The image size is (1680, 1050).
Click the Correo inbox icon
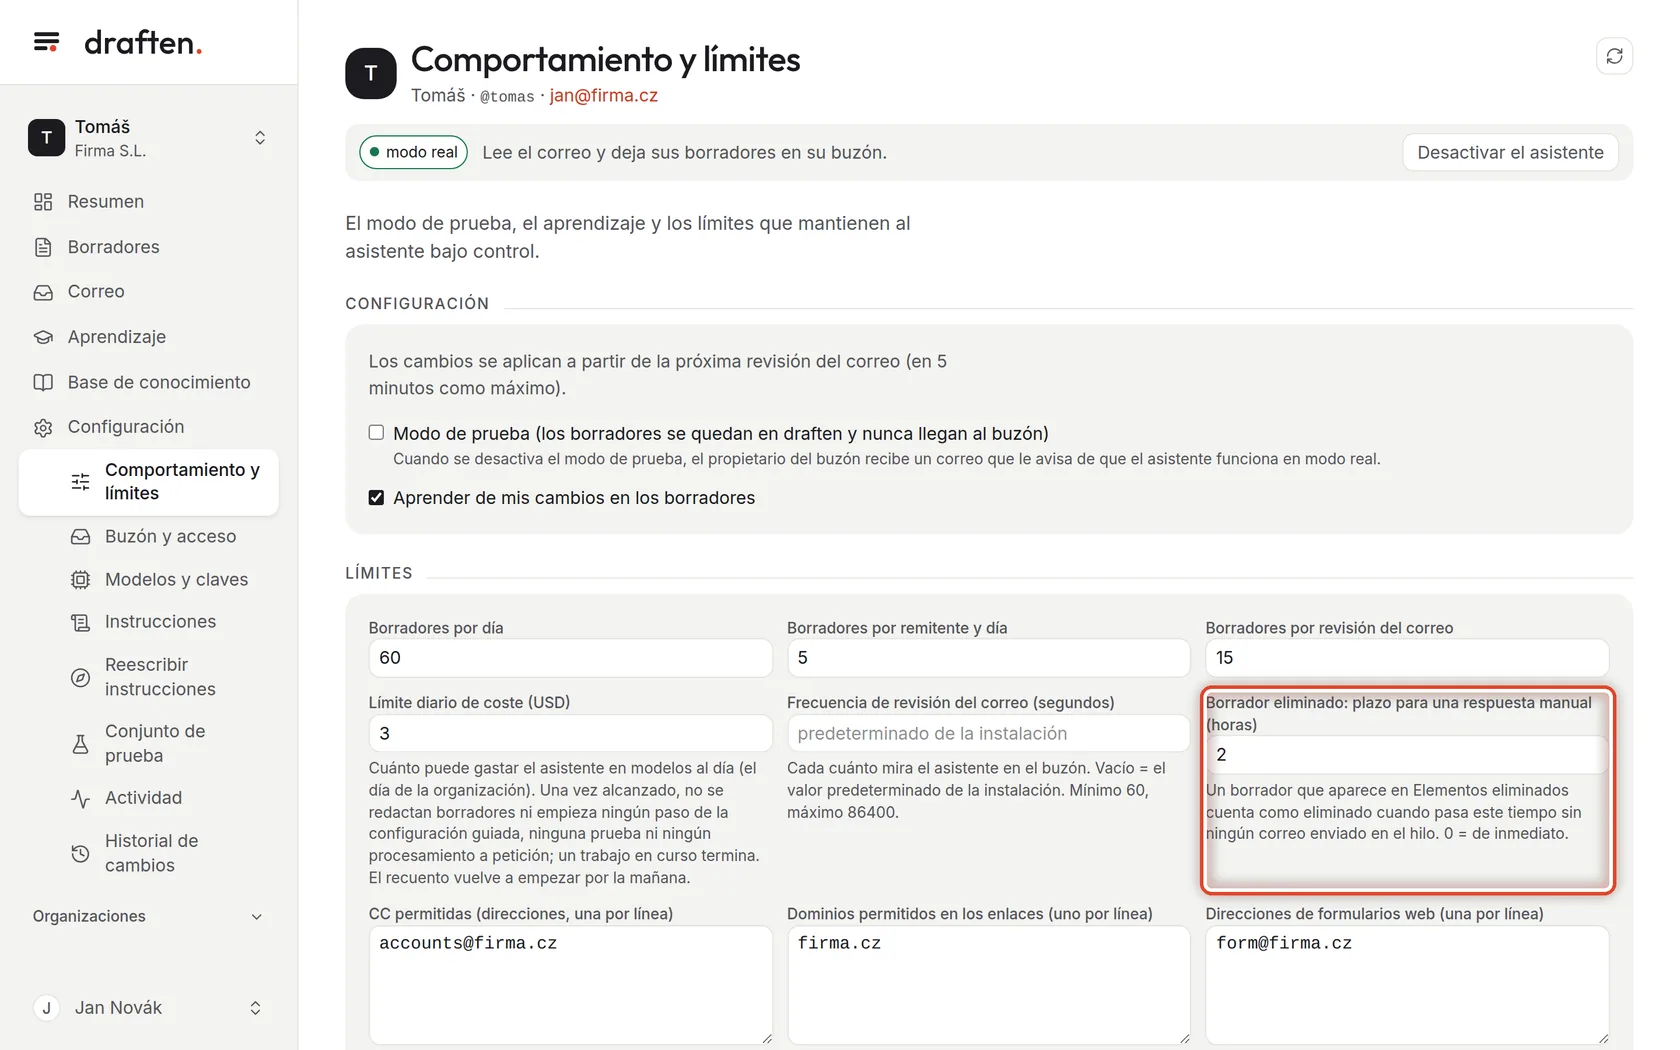click(x=43, y=292)
